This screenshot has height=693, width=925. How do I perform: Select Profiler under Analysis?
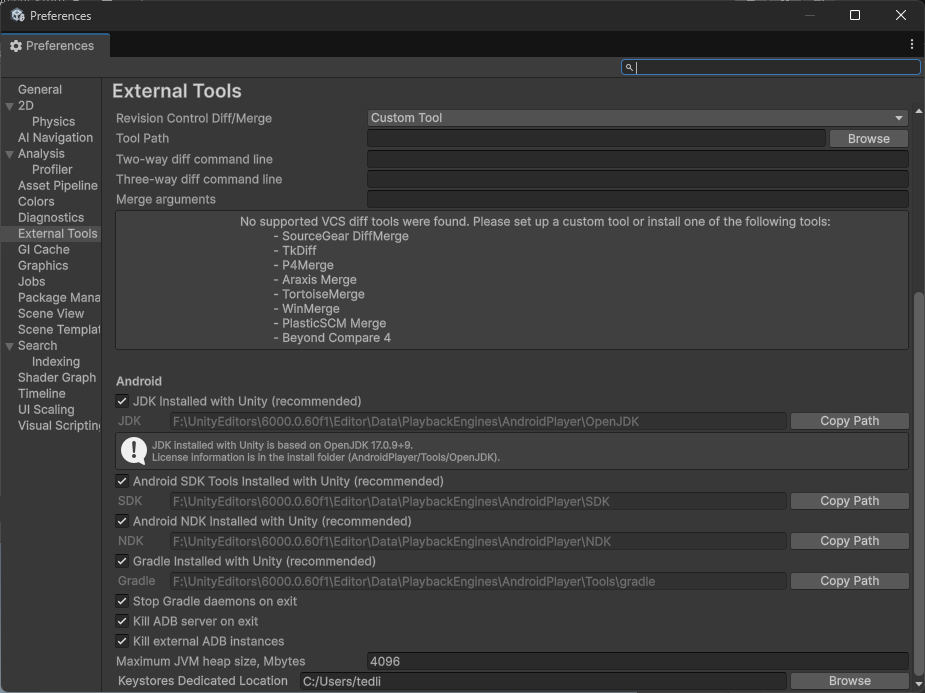[x=51, y=169]
